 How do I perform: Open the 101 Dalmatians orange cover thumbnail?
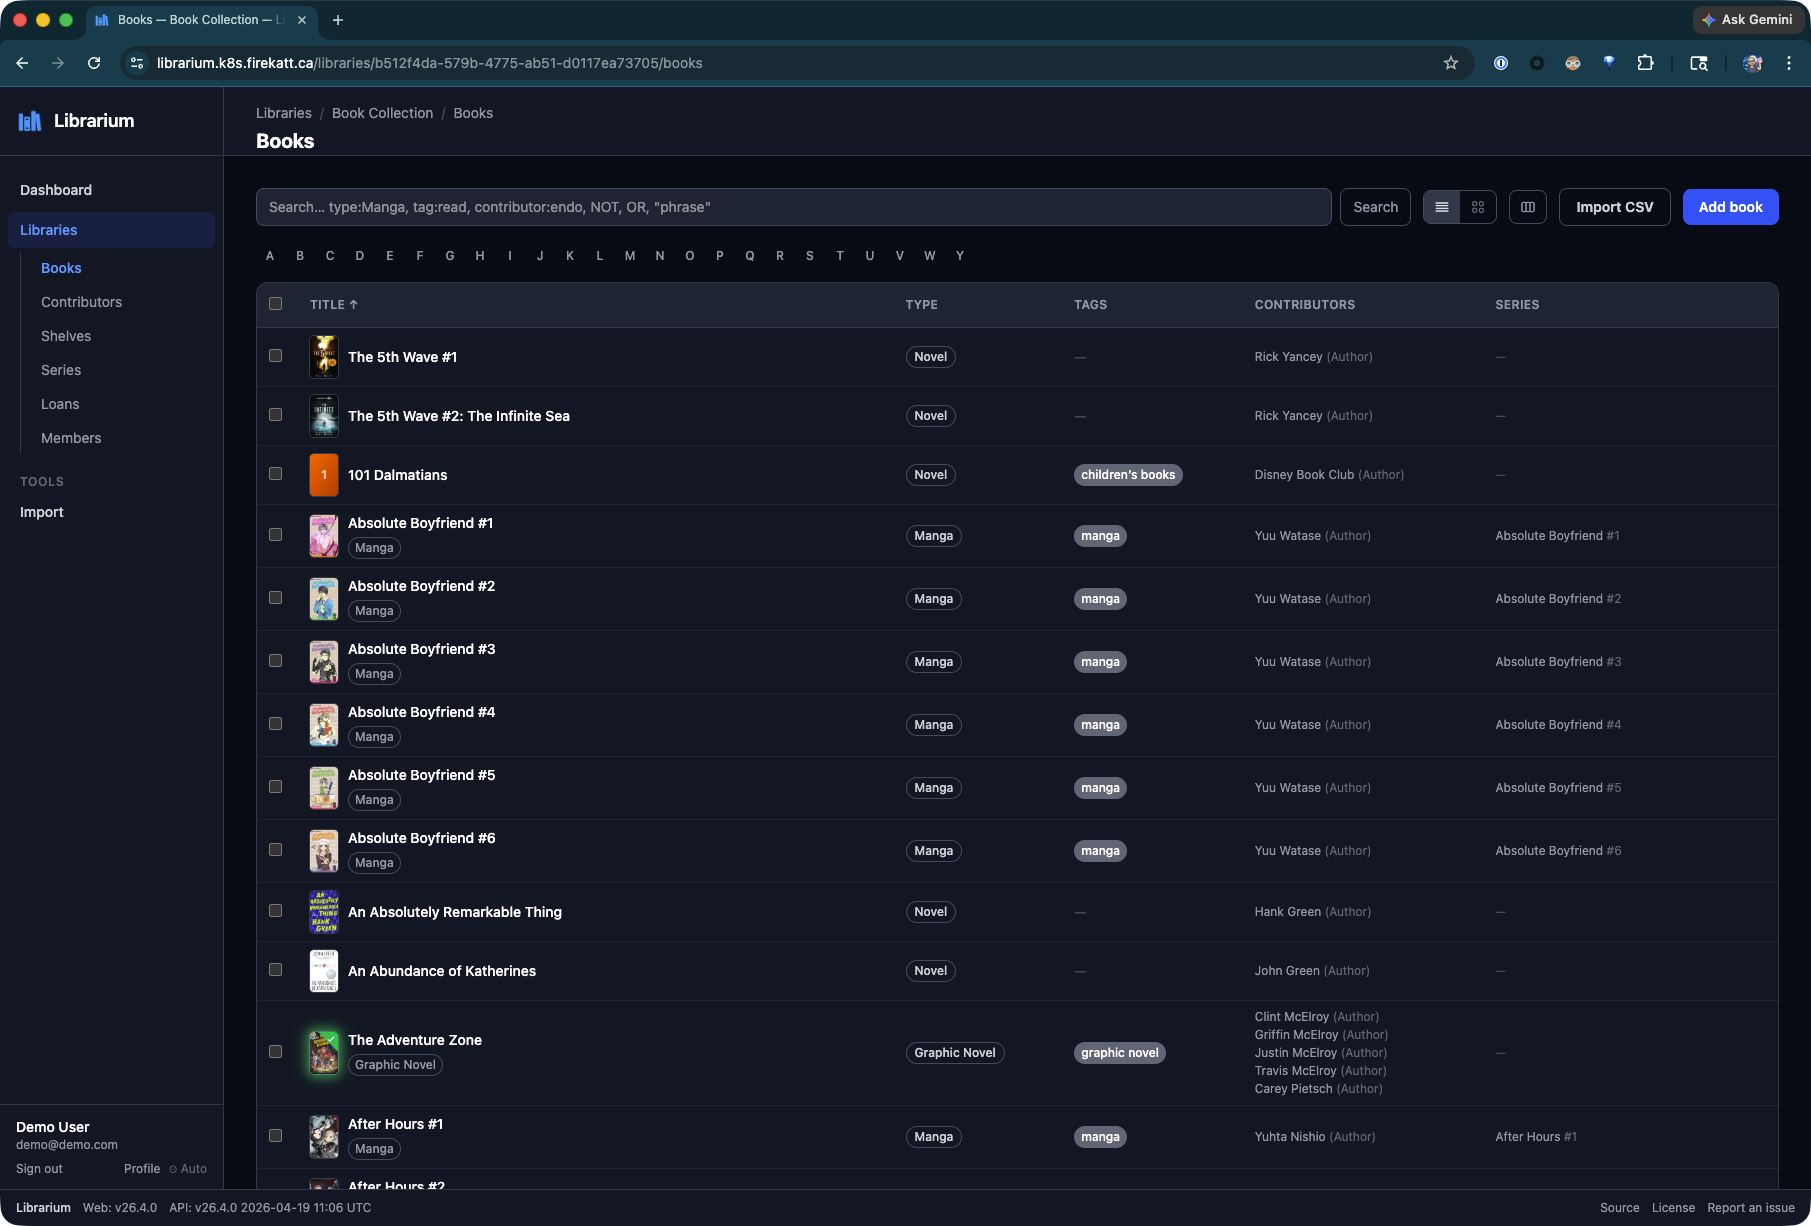[324, 475]
